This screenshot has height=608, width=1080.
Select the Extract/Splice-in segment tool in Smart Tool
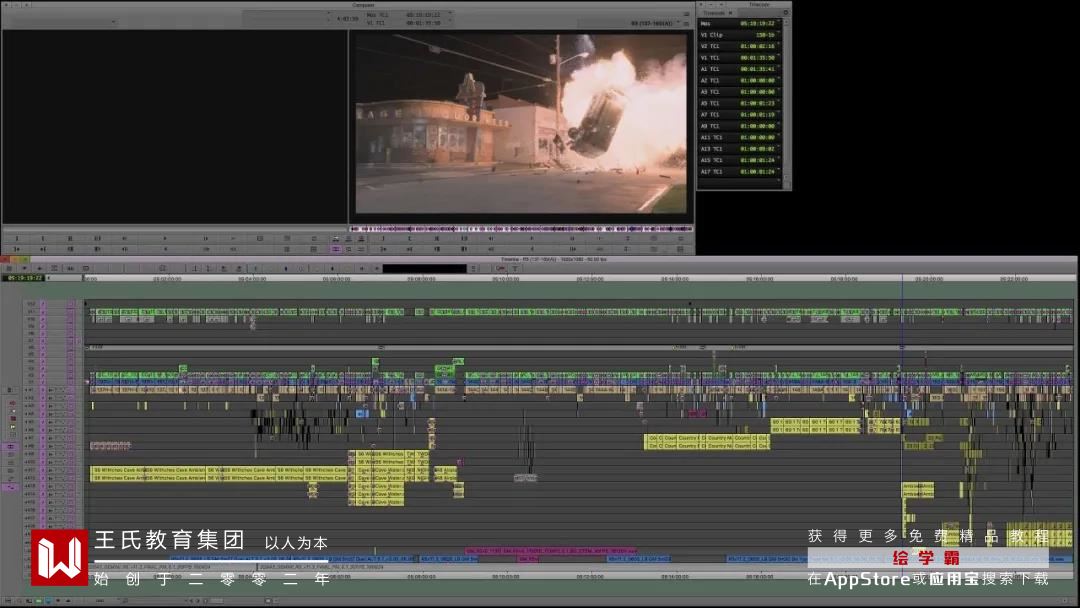coord(13,410)
